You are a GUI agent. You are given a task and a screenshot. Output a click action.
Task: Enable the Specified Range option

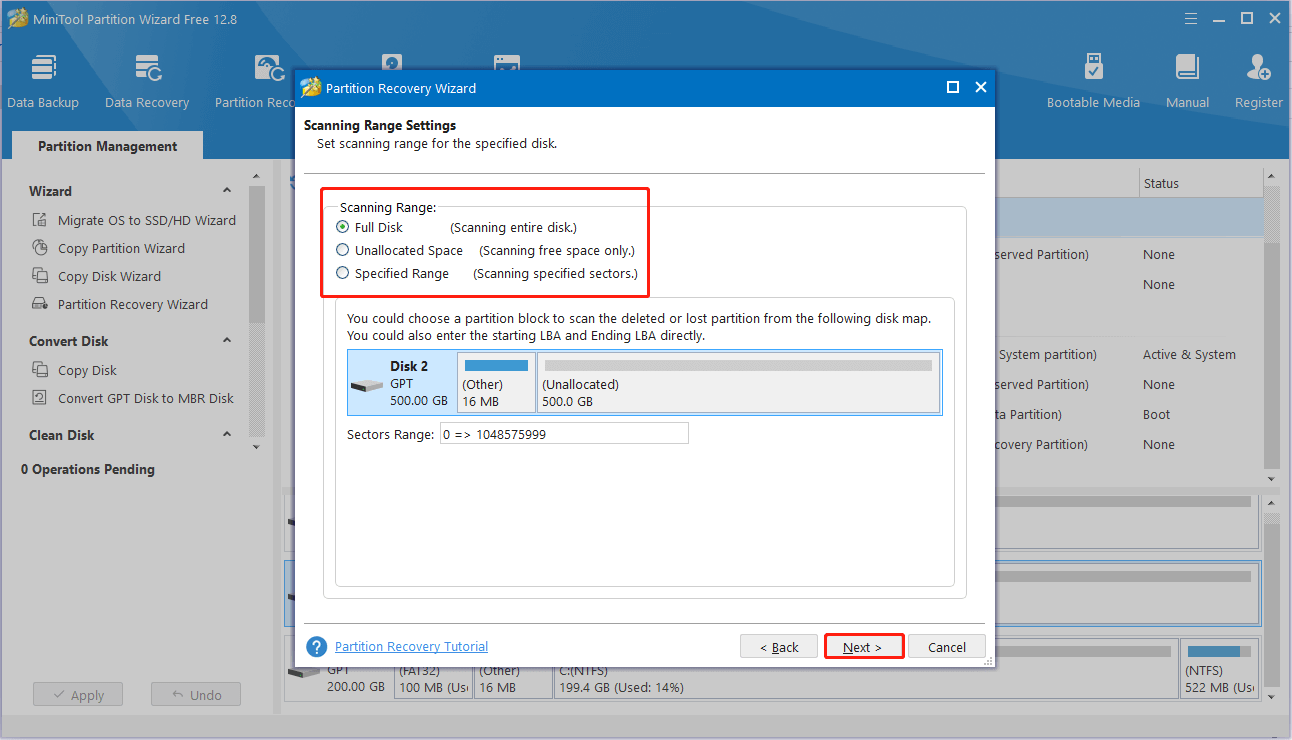coord(341,273)
